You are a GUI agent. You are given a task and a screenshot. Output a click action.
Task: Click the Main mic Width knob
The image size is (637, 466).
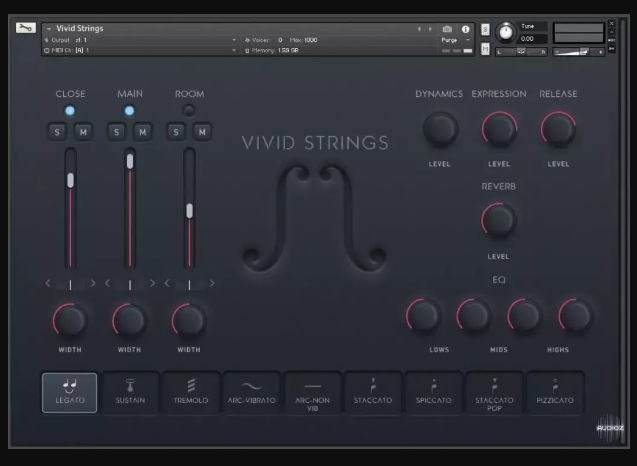point(129,320)
